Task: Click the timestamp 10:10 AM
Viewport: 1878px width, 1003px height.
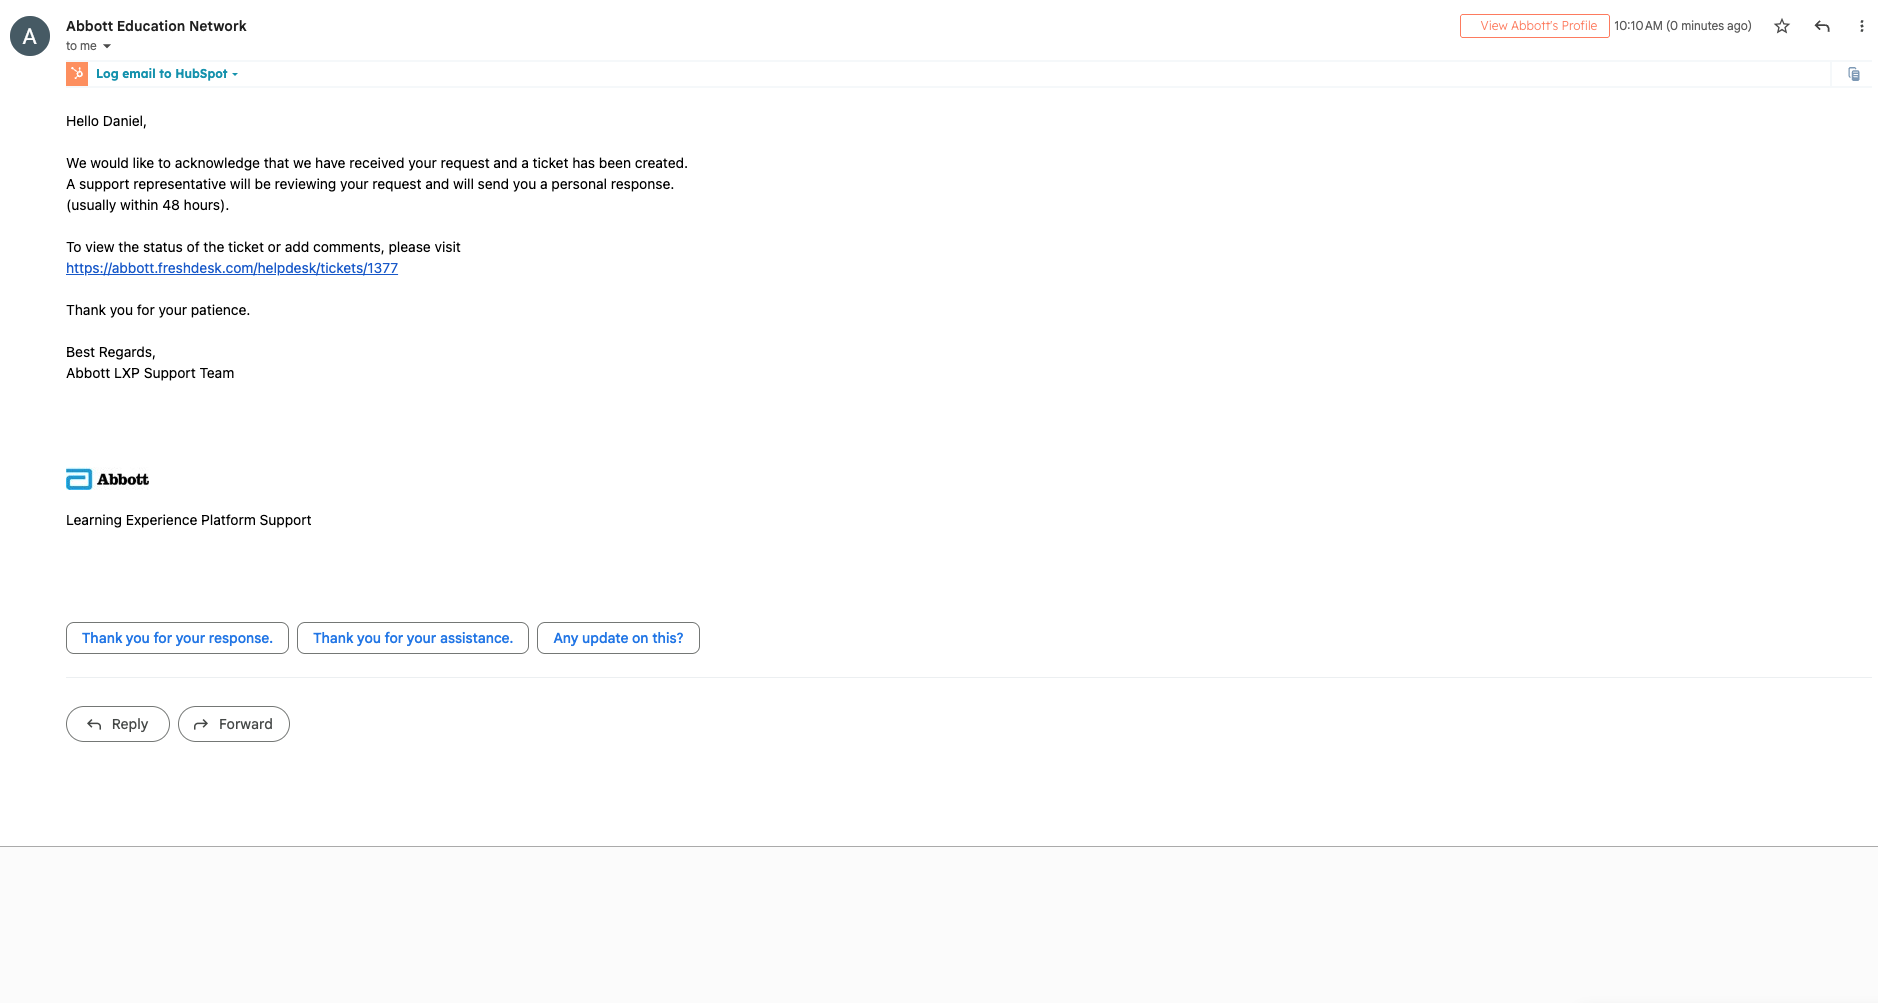Action: point(1683,26)
